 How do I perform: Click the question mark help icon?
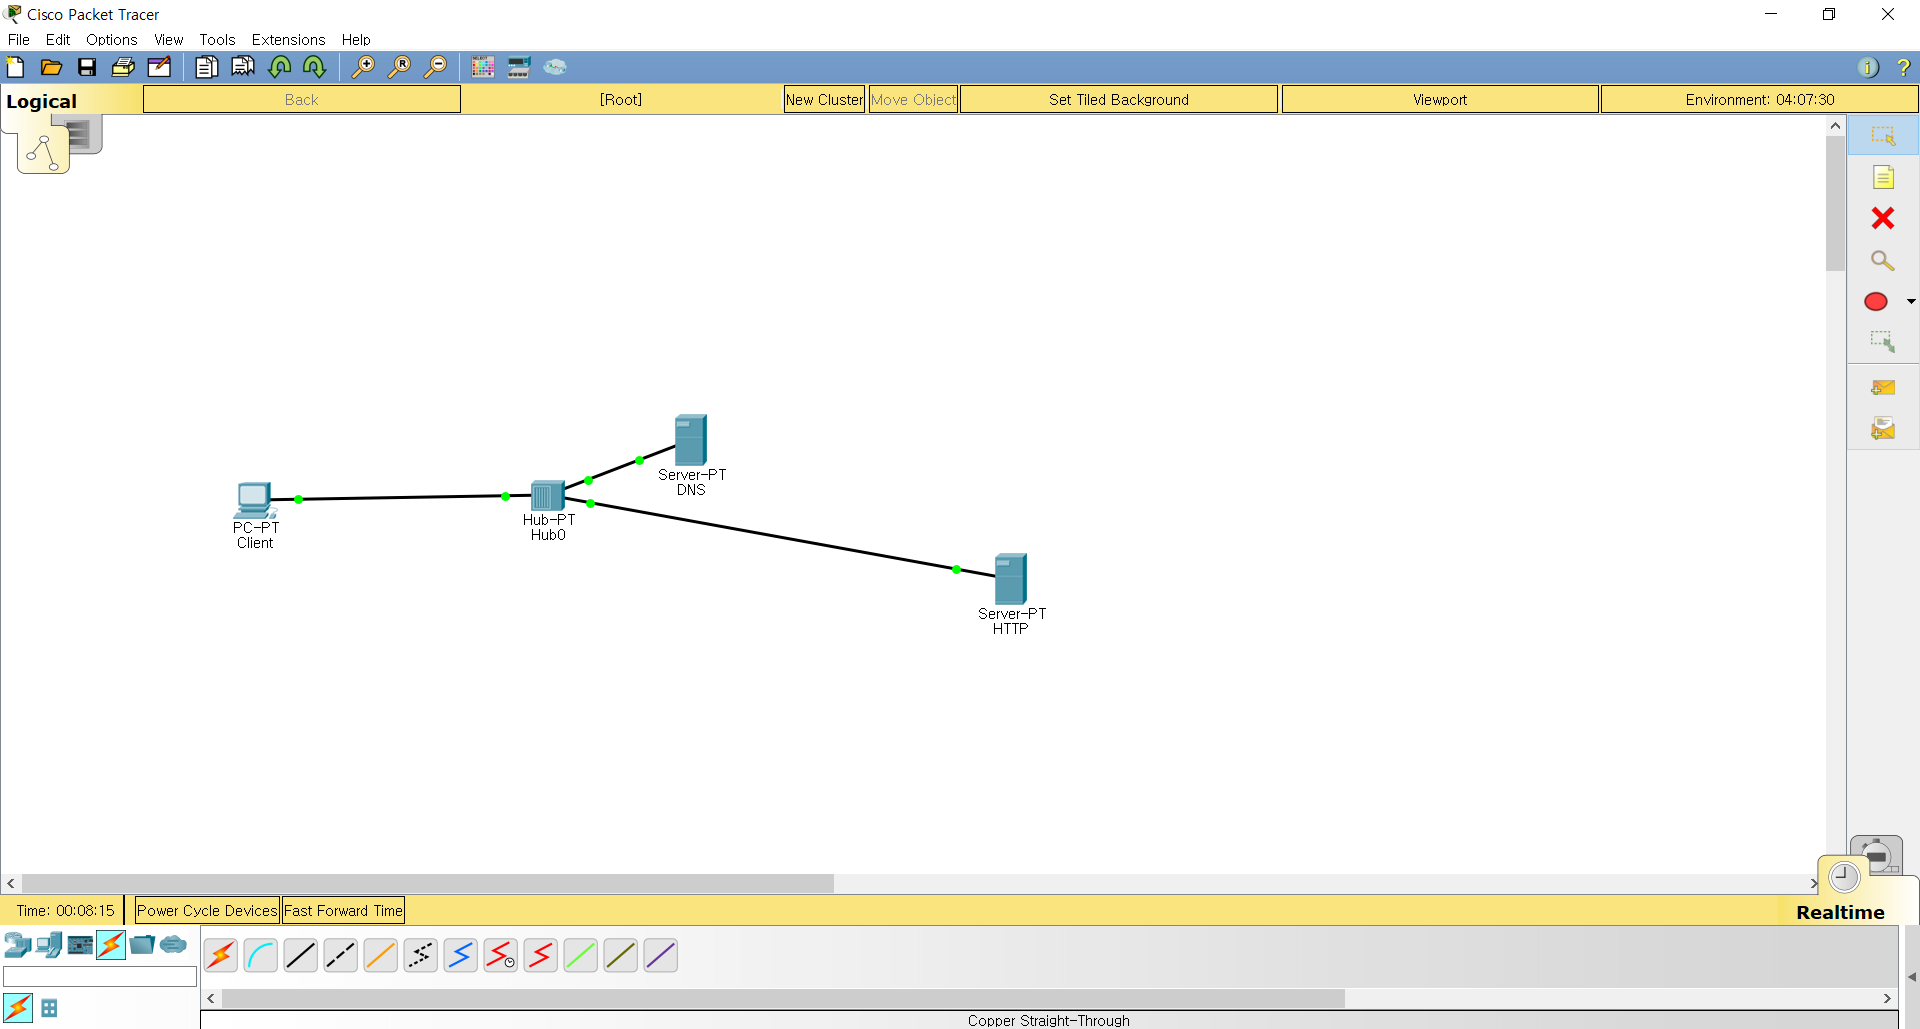click(x=1903, y=67)
